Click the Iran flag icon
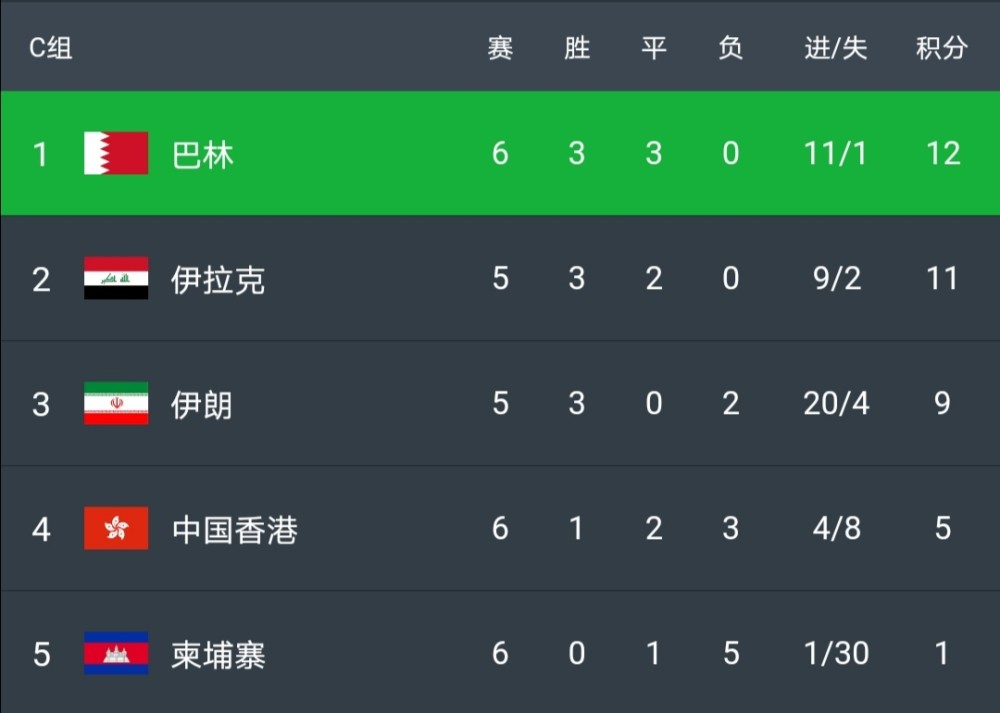The width and height of the screenshot is (1000, 713). [x=116, y=403]
